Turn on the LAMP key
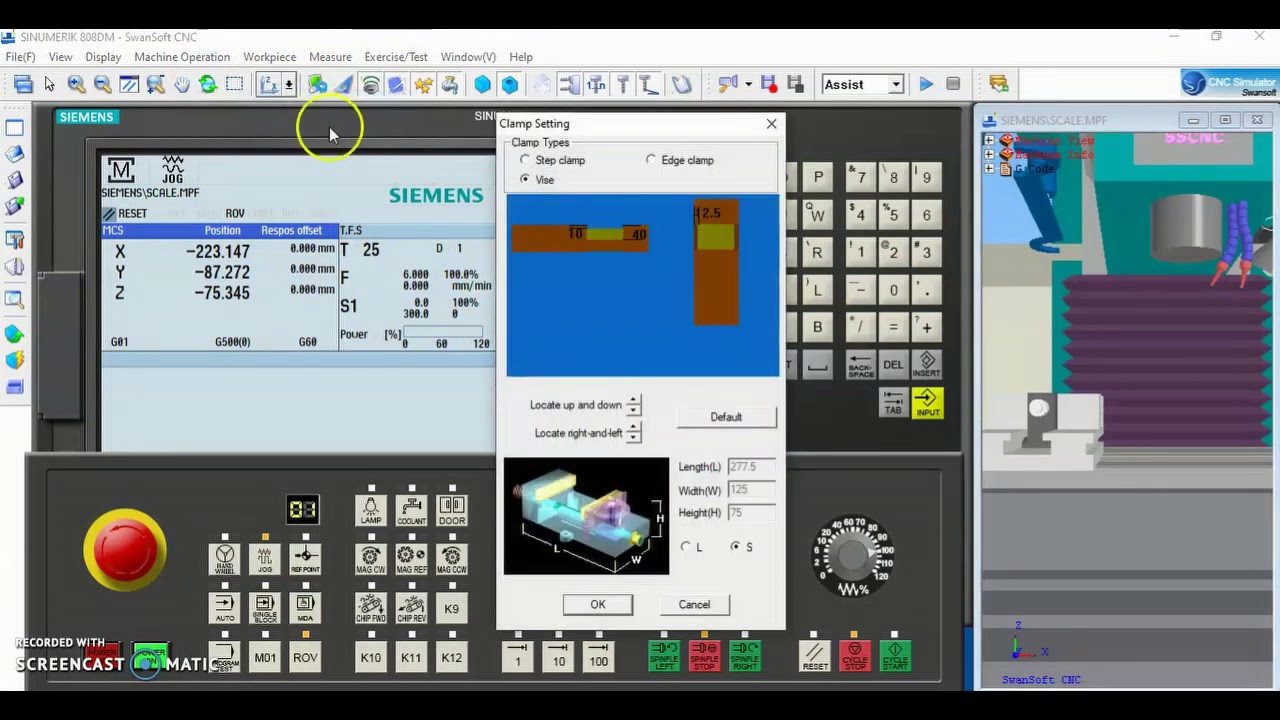The width and height of the screenshot is (1280, 720). click(371, 510)
